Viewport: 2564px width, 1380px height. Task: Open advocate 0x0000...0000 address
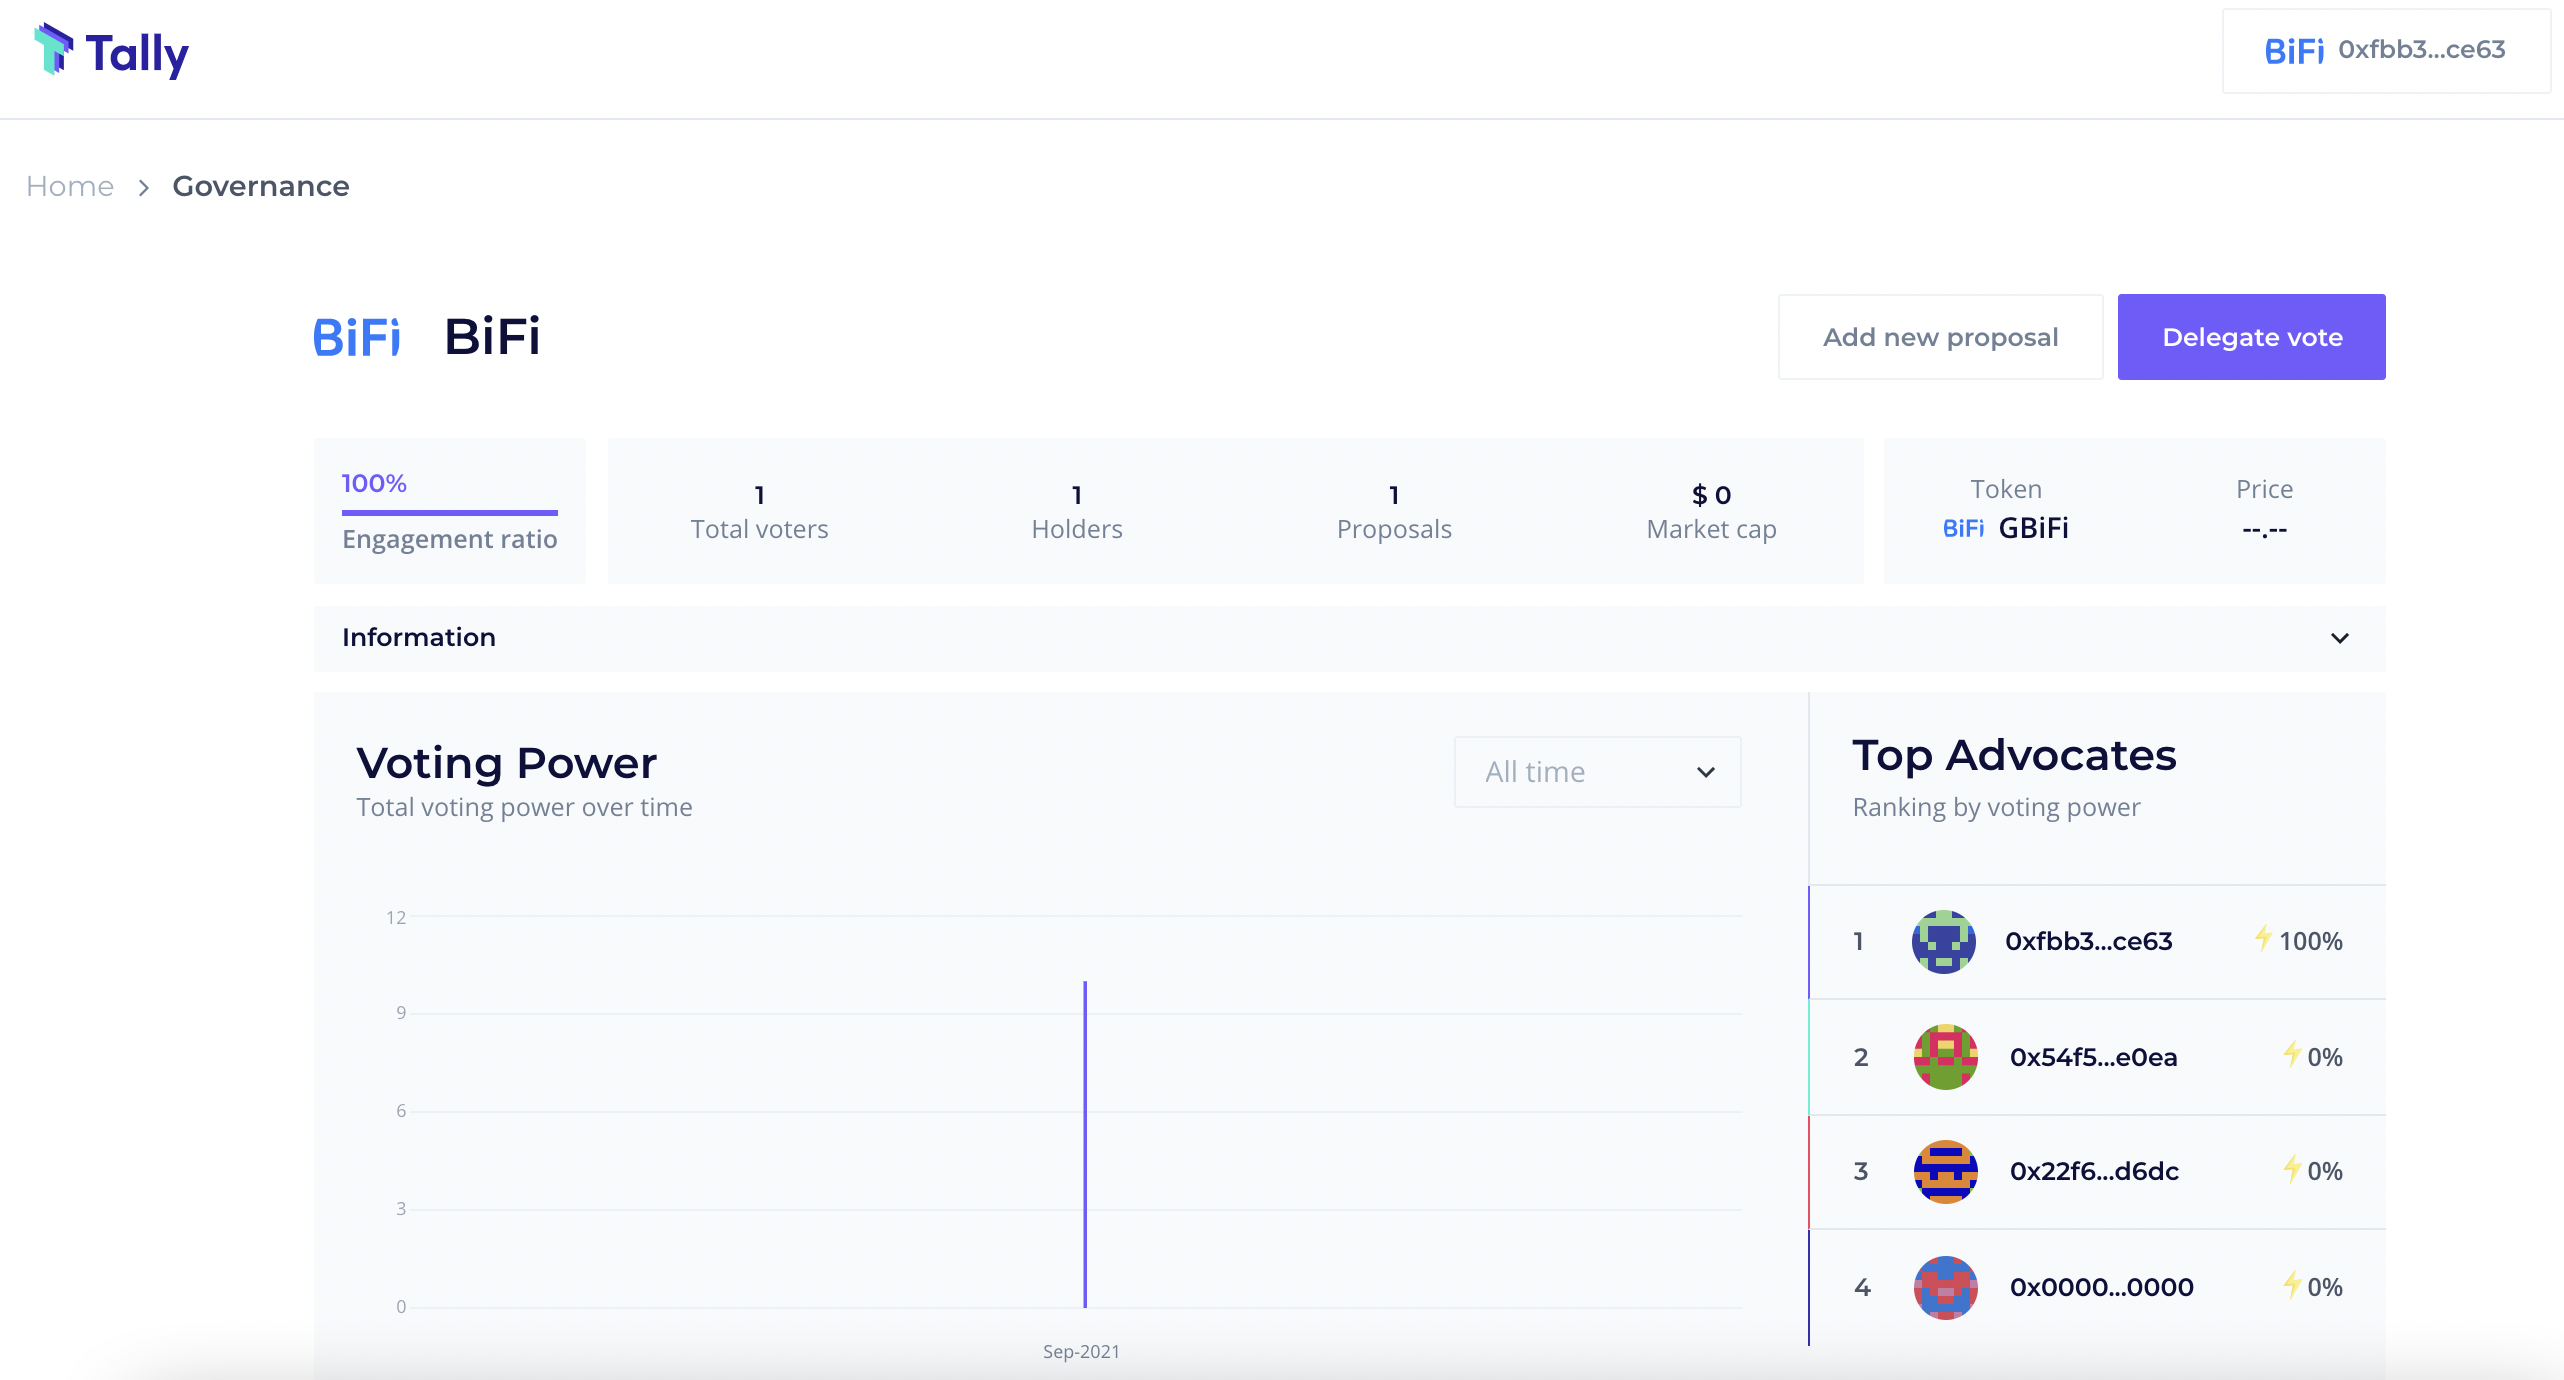click(2102, 1288)
